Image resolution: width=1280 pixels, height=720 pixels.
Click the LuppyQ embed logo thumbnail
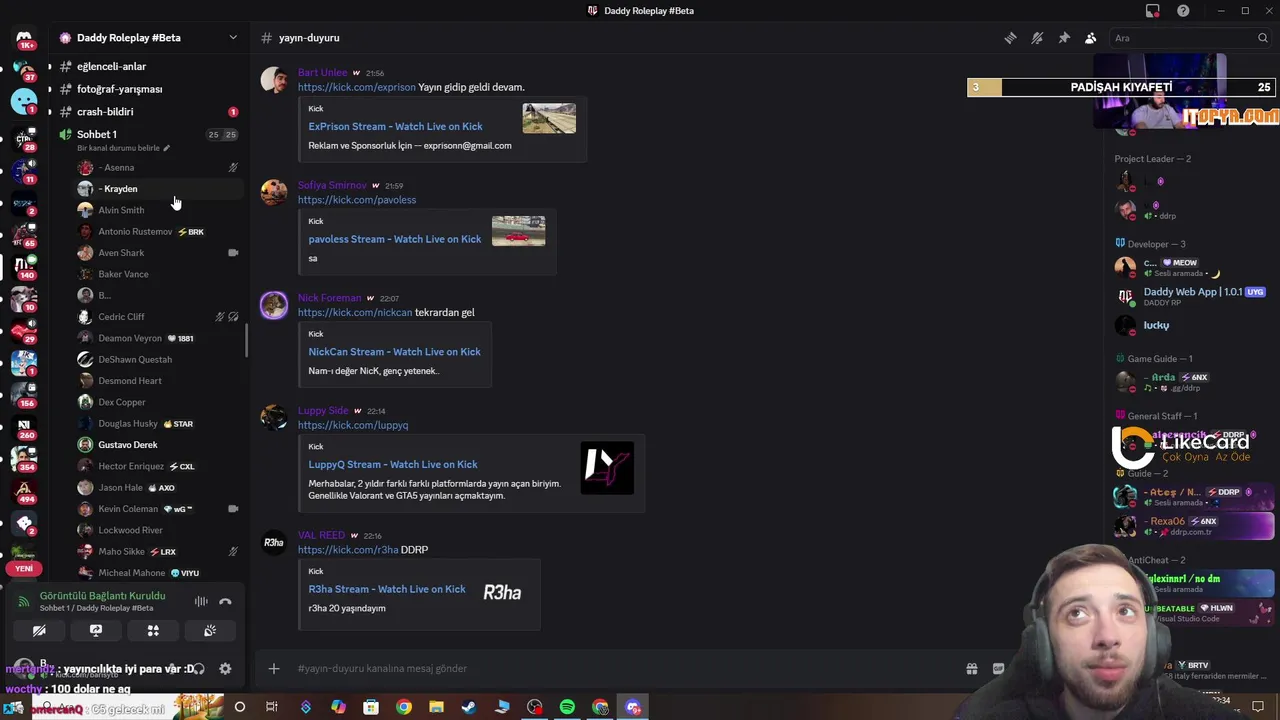pos(607,468)
